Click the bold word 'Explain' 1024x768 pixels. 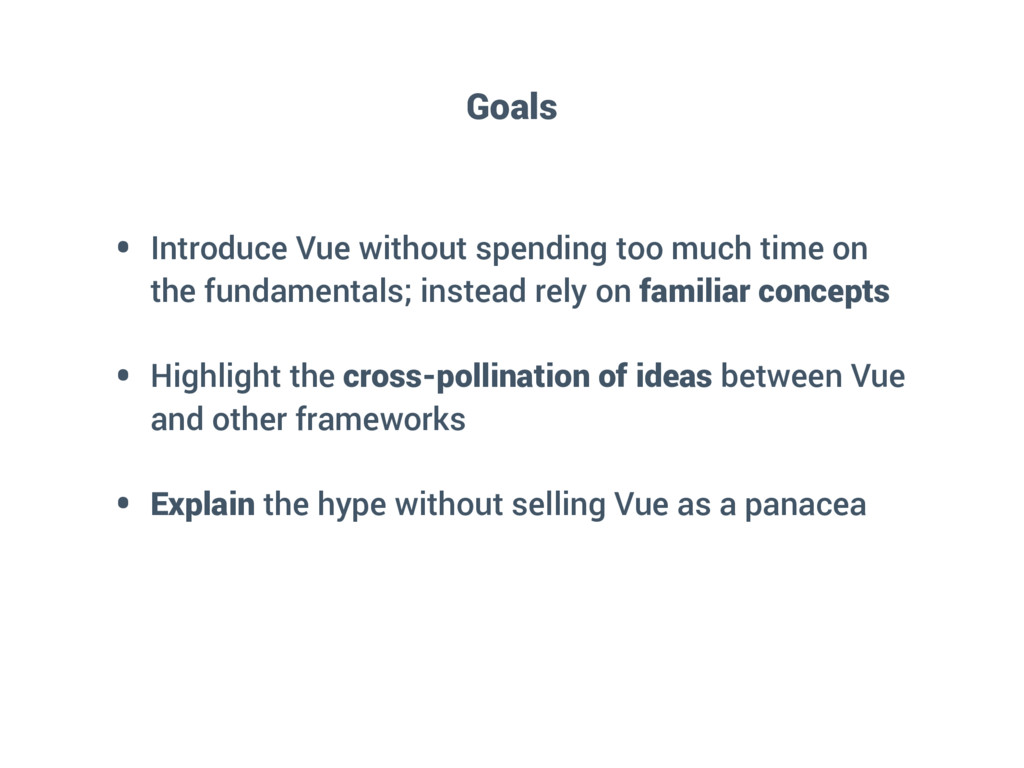[x=203, y=505]
